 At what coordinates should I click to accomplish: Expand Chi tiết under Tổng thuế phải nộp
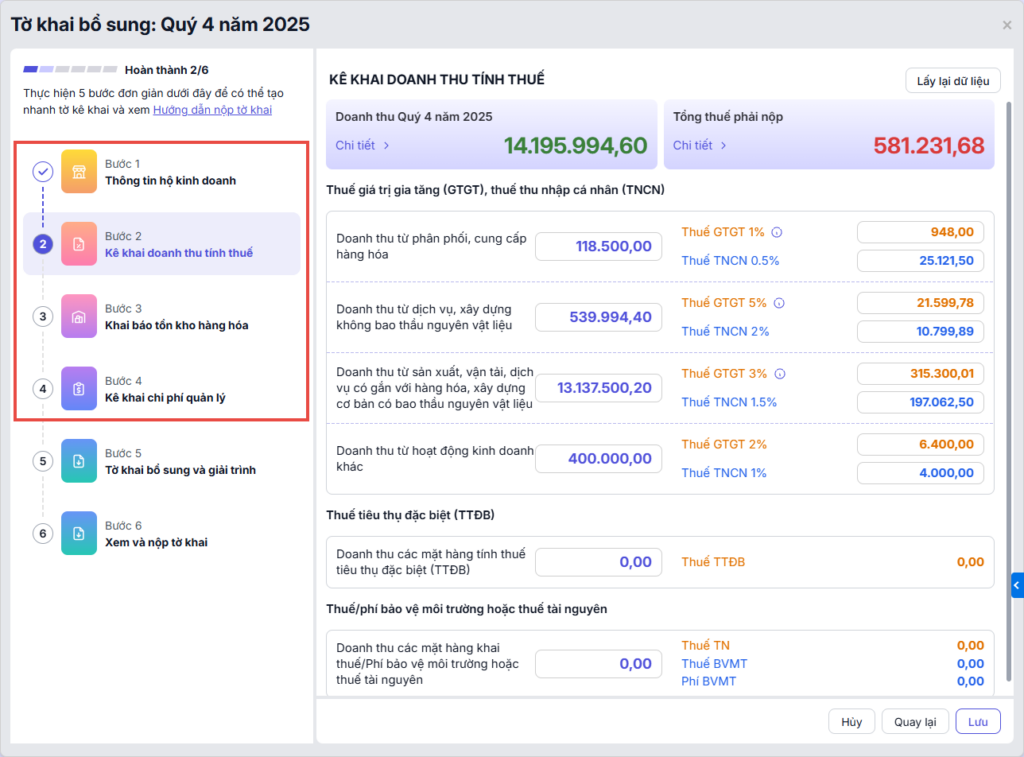click(x=699, y=146)
